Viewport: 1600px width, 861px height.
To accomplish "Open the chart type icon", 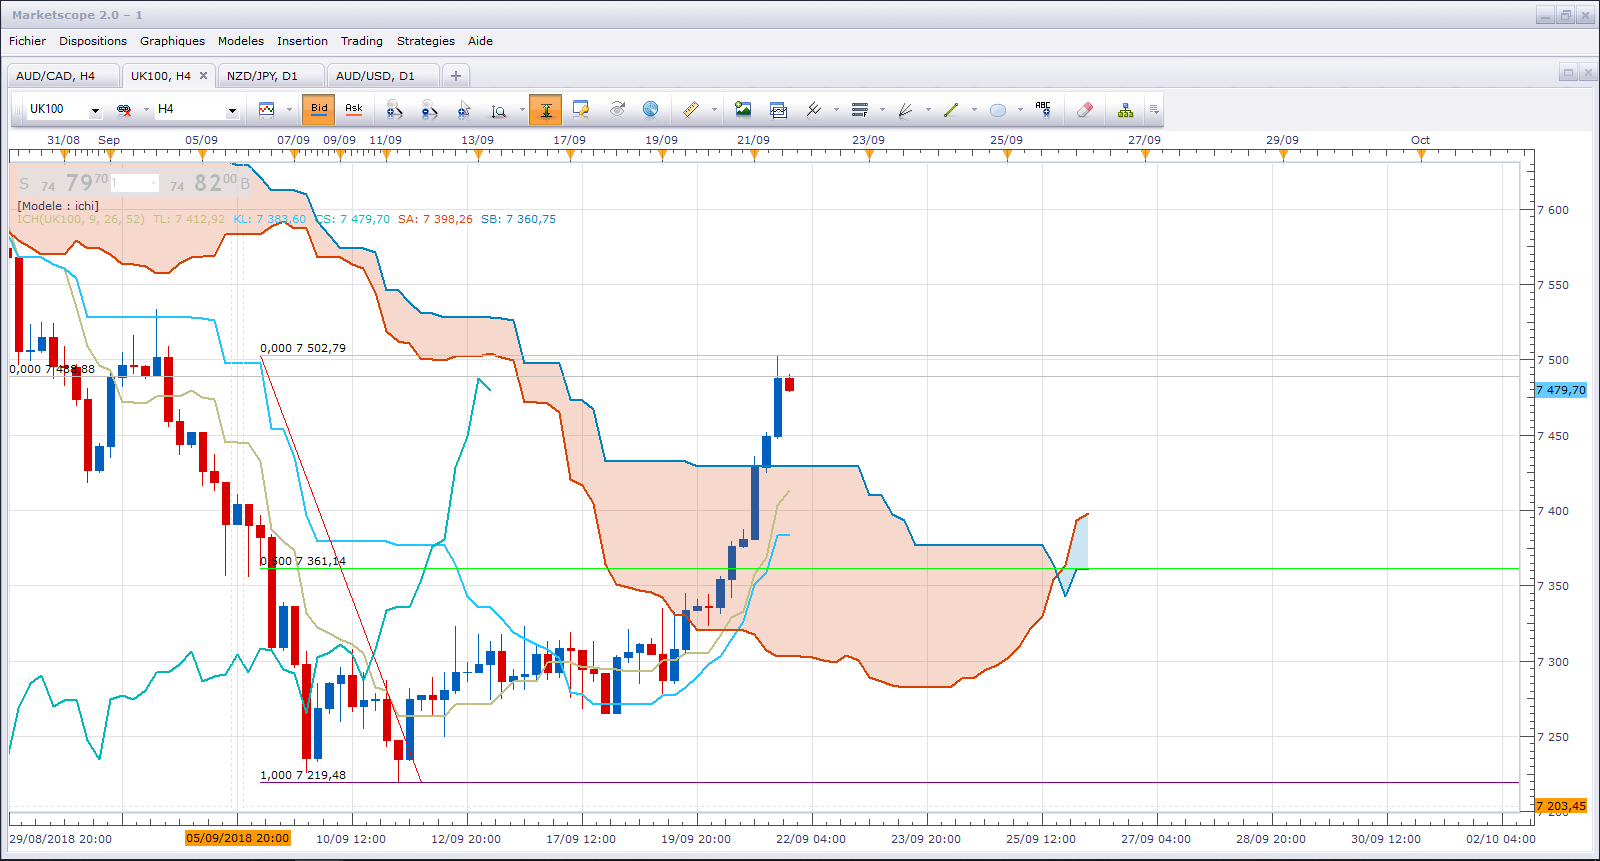I will (266, 110).
